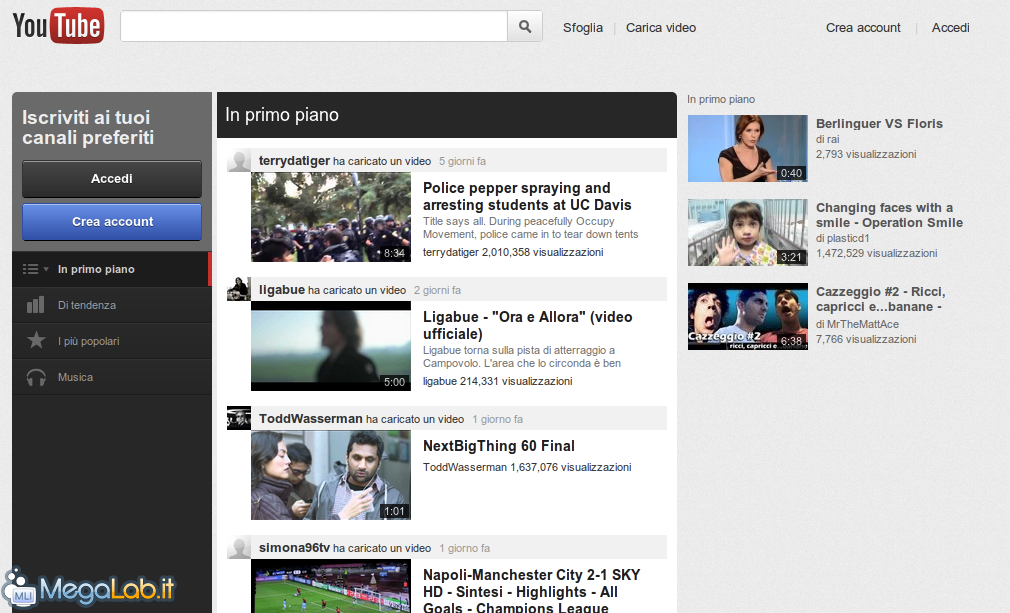
Task: Click 'ligabue 214,331 visualizzazioni' text
Action: [497, 381]
